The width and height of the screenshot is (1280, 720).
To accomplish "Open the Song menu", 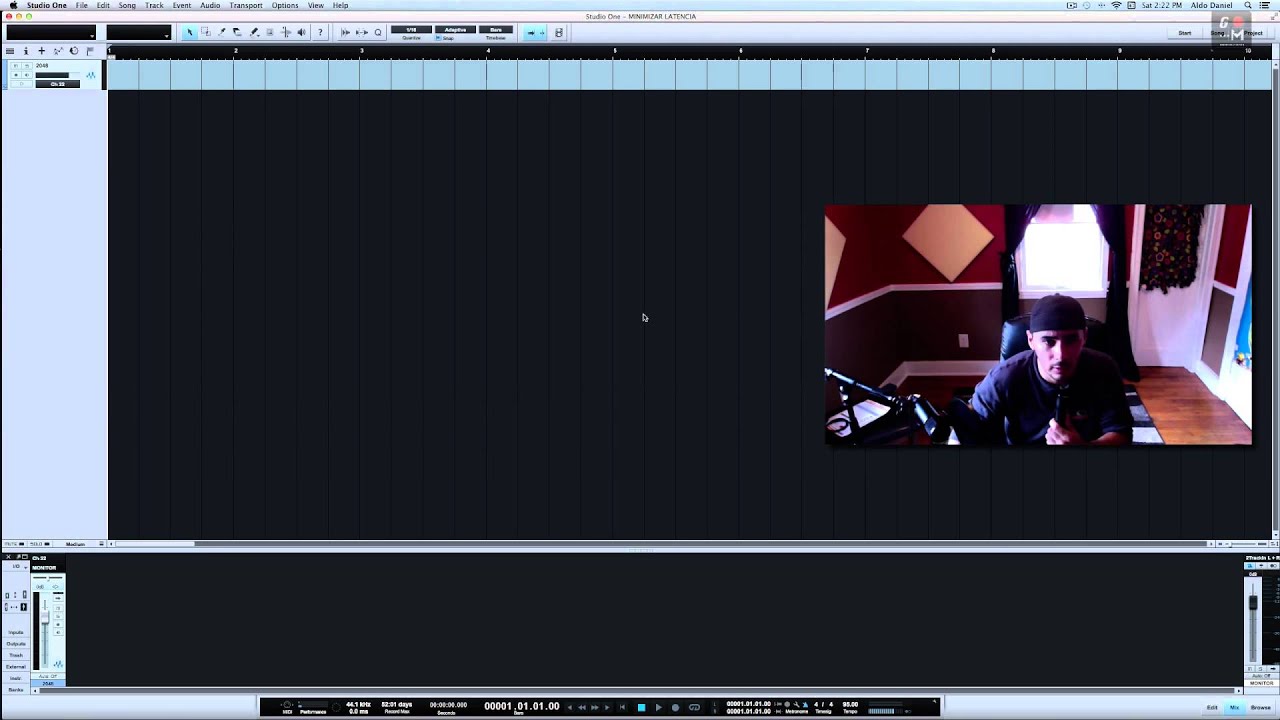I will coord(127,5).
